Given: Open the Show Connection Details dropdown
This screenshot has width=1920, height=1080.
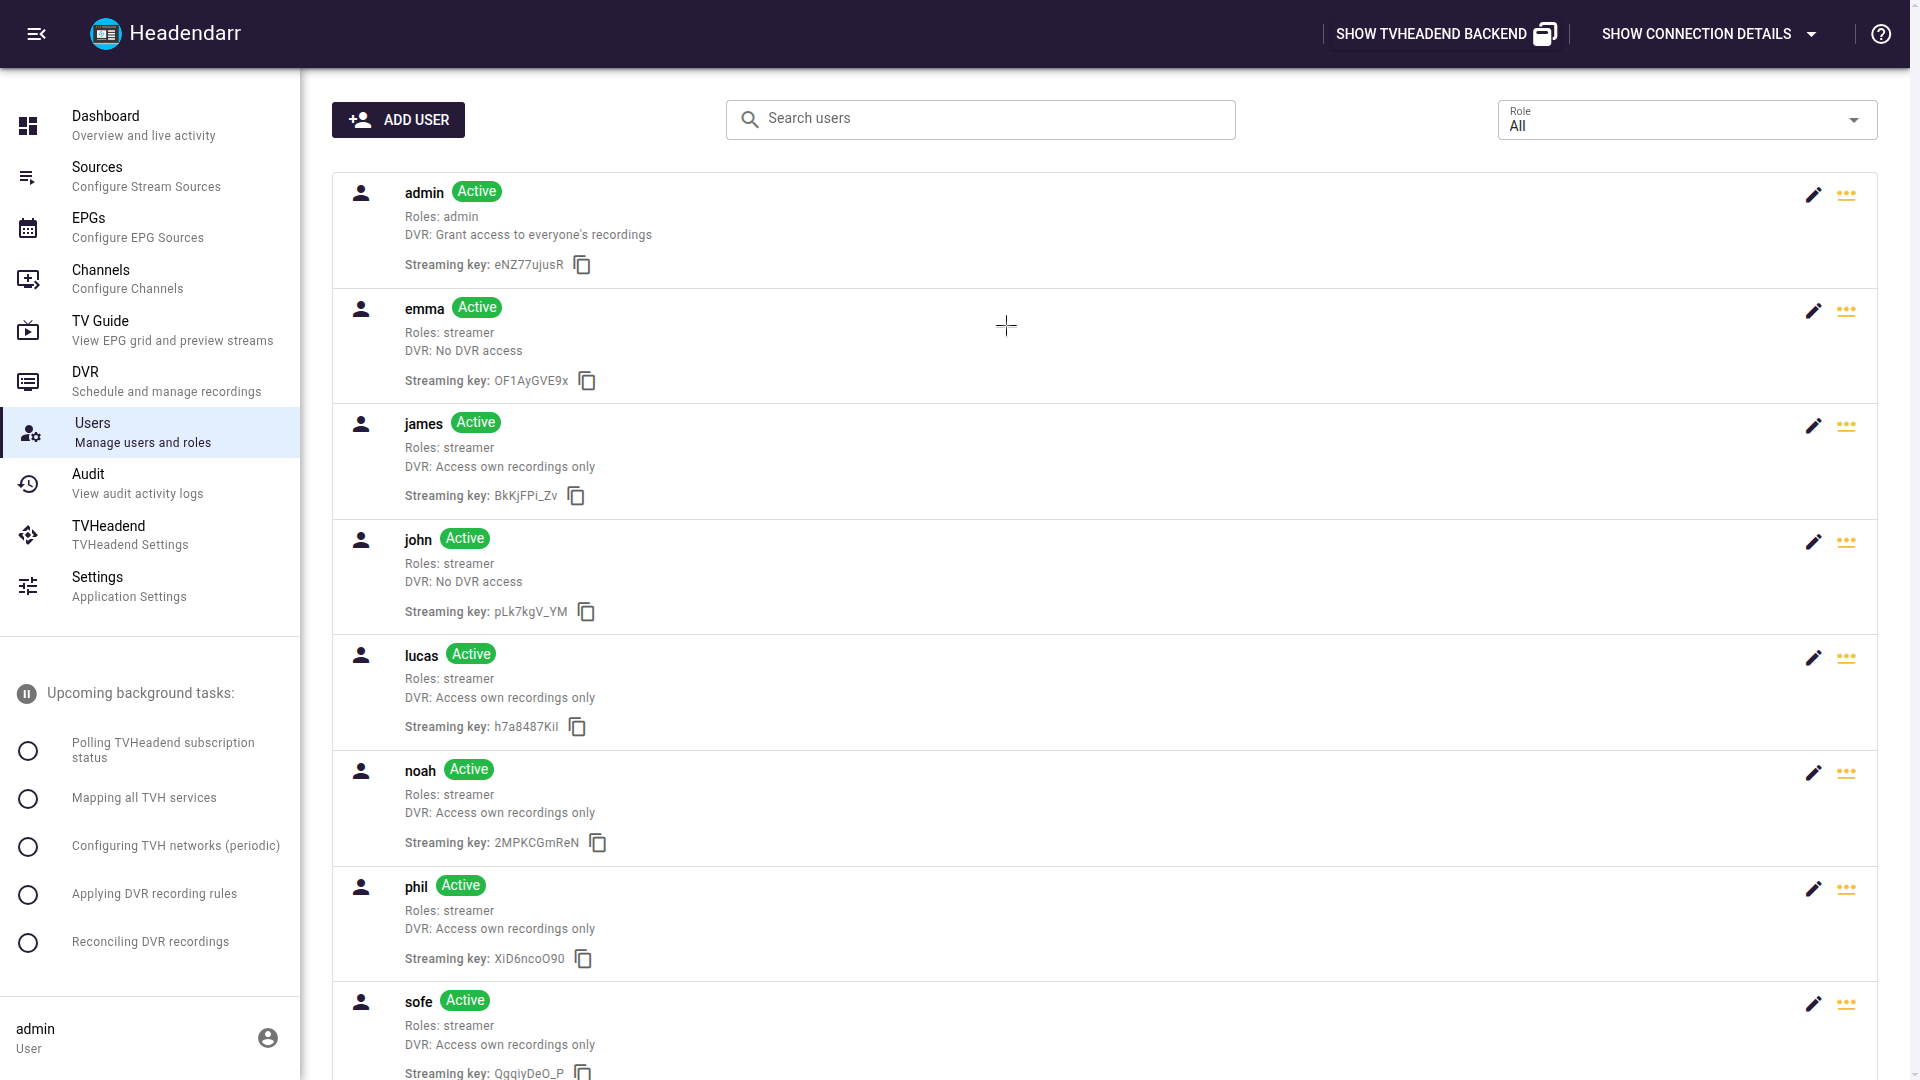Looking at the screenshot, I should (x=1709, y=33).
